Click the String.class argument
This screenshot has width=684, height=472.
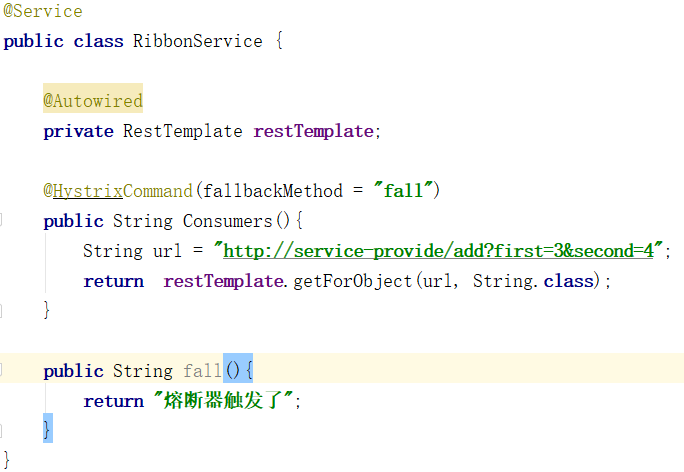coord(534,281)
